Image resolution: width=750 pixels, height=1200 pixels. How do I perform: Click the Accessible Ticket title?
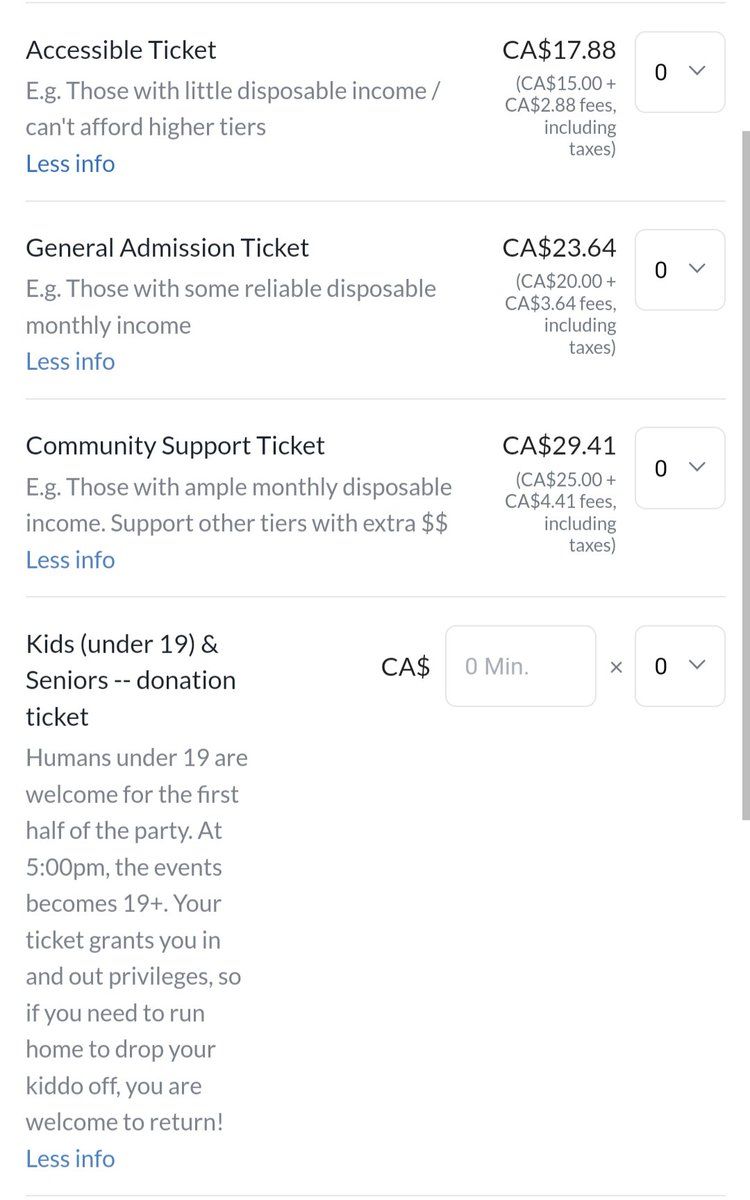[x=121, y=50]
